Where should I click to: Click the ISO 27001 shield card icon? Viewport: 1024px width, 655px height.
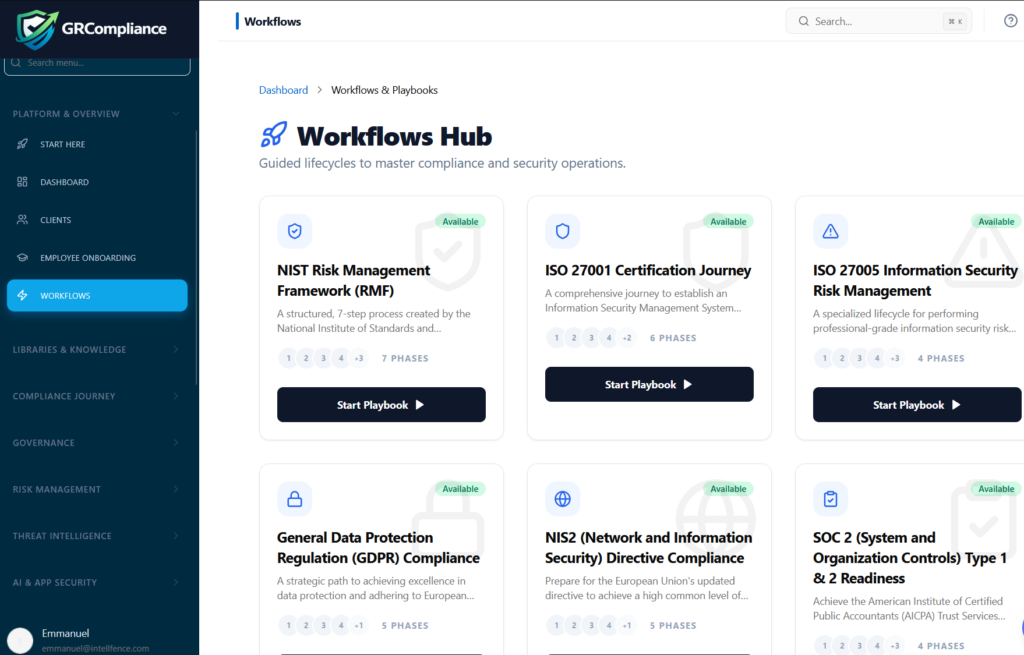click(x=562, y=231)
